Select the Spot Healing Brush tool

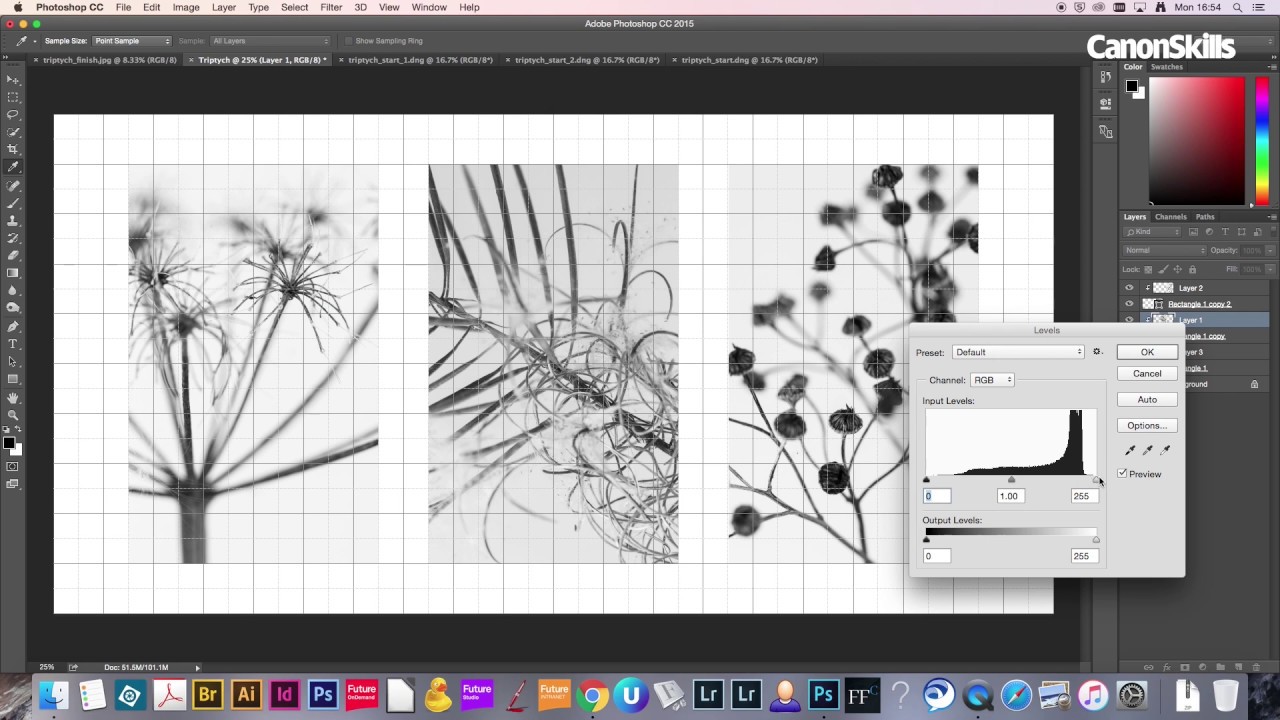pyautogui.click(x=13, y=185)
